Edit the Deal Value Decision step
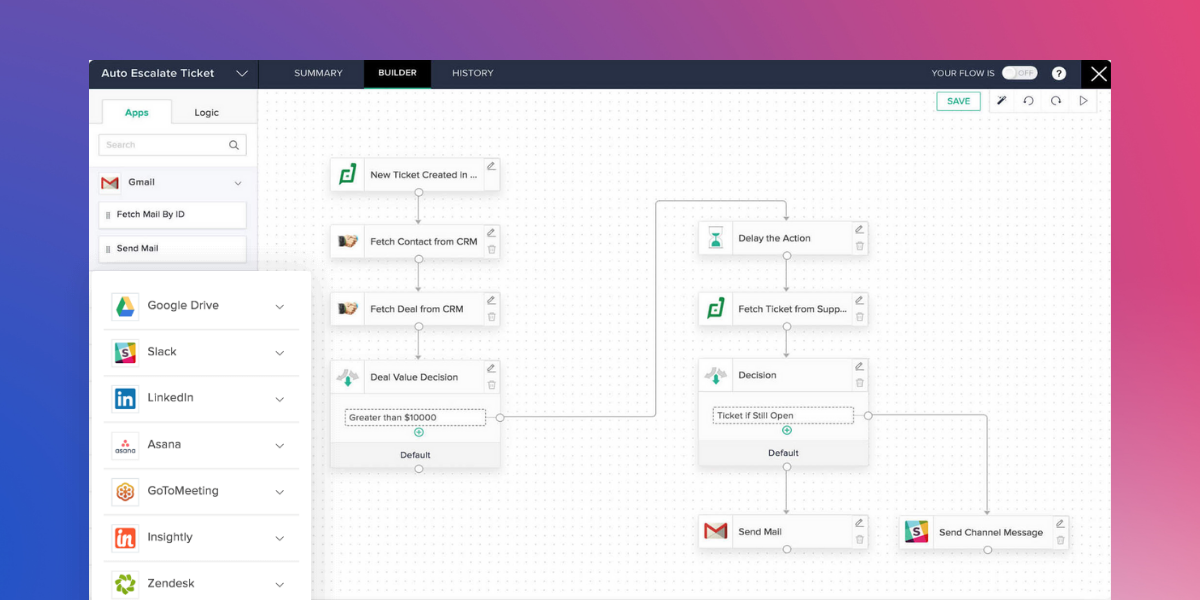Image resolution: width=1200 pixels, height=600 pixels. tap(491, 368)
